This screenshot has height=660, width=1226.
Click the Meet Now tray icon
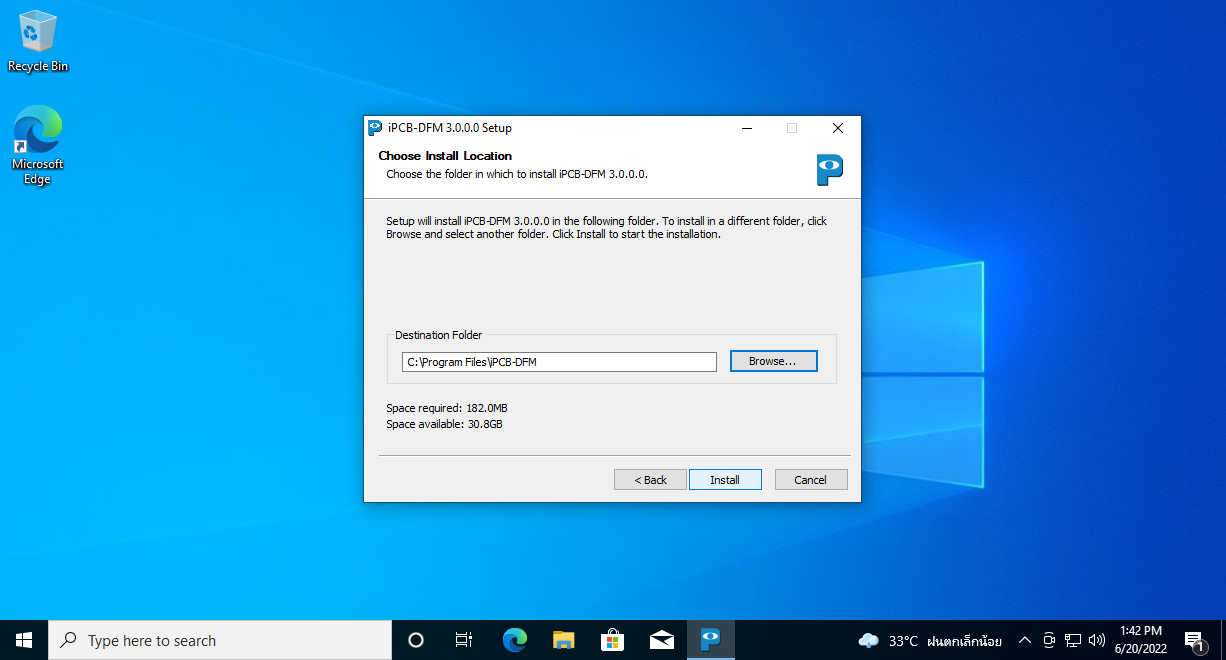1049,641
